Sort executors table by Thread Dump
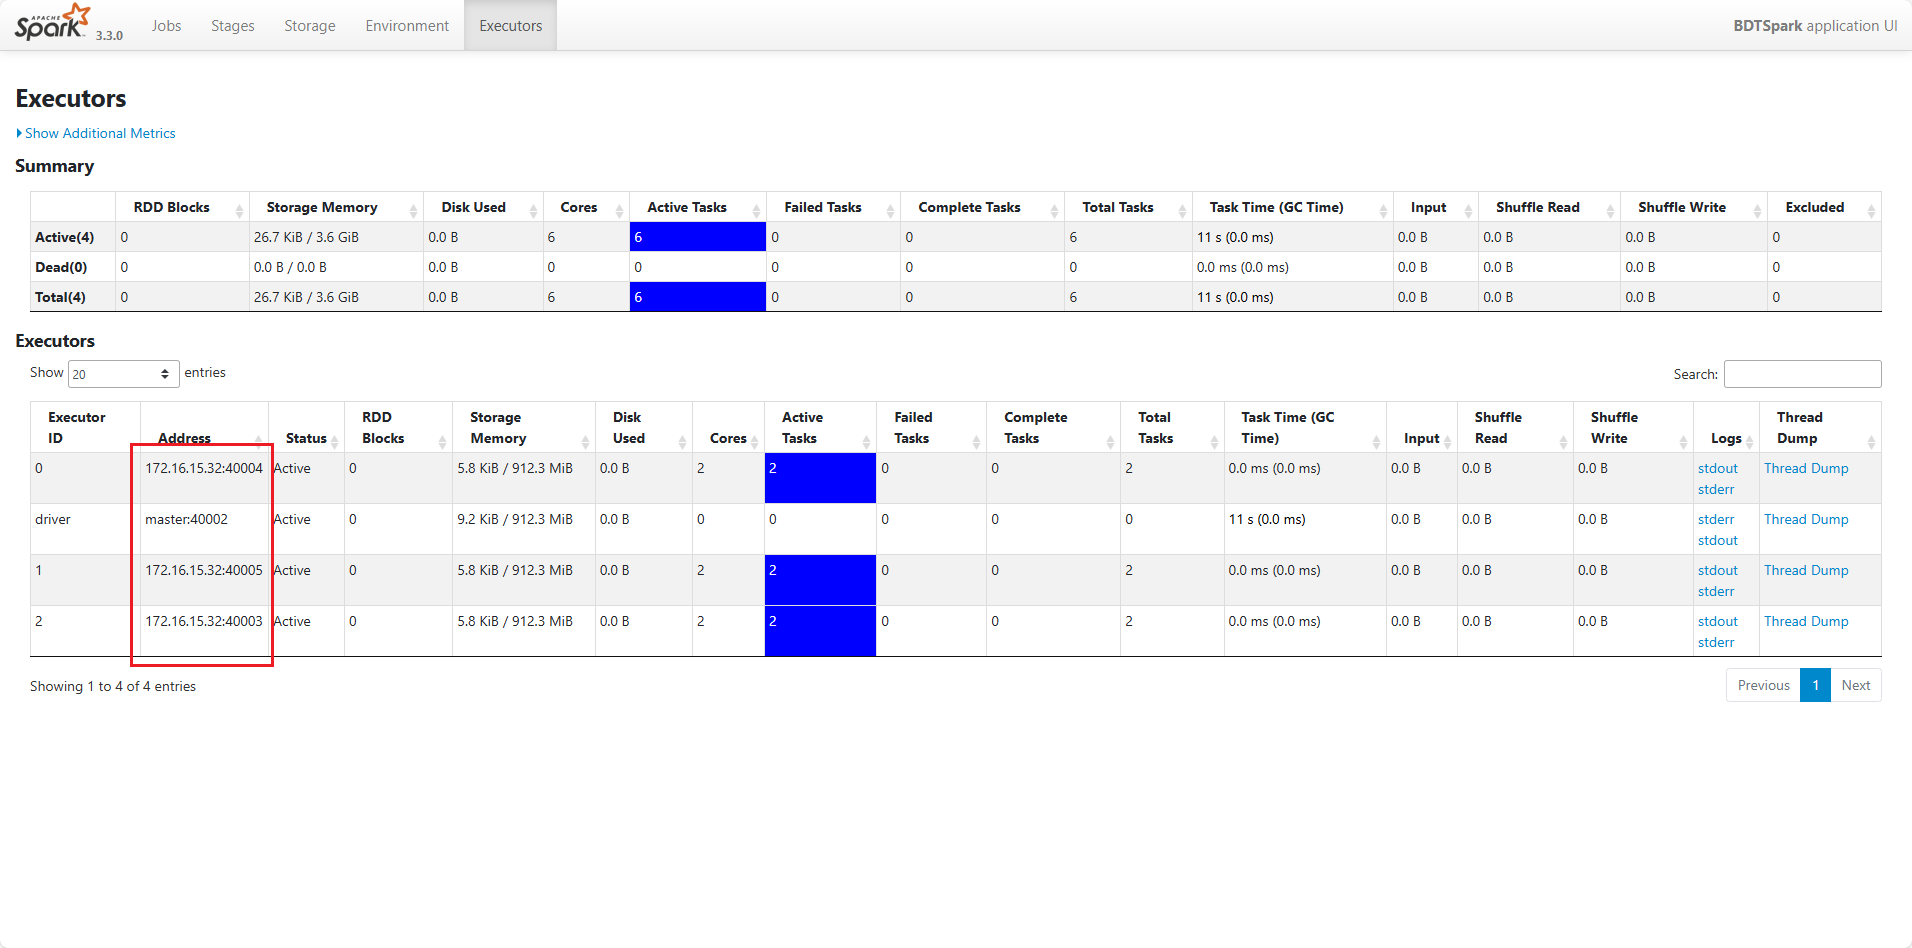This screenshot has width=1912, height=948. [x=1820, y=428]
